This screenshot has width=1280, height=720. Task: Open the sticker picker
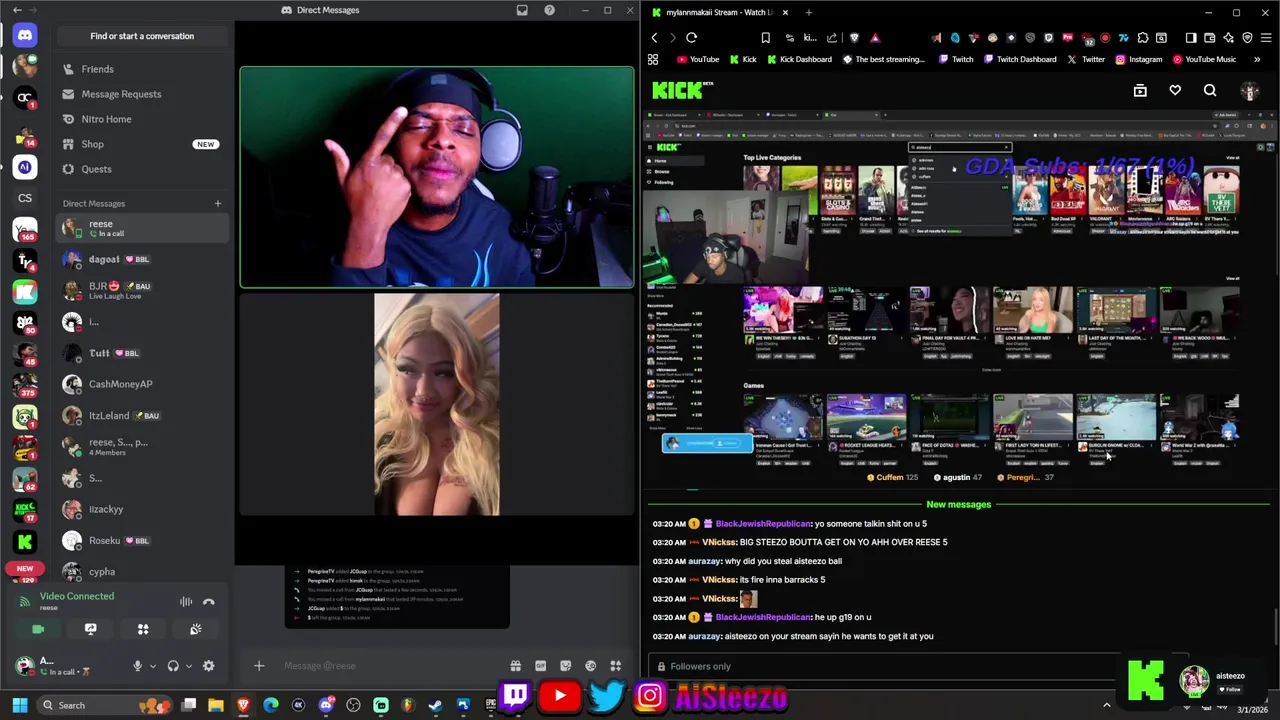(x=566, y=666)
